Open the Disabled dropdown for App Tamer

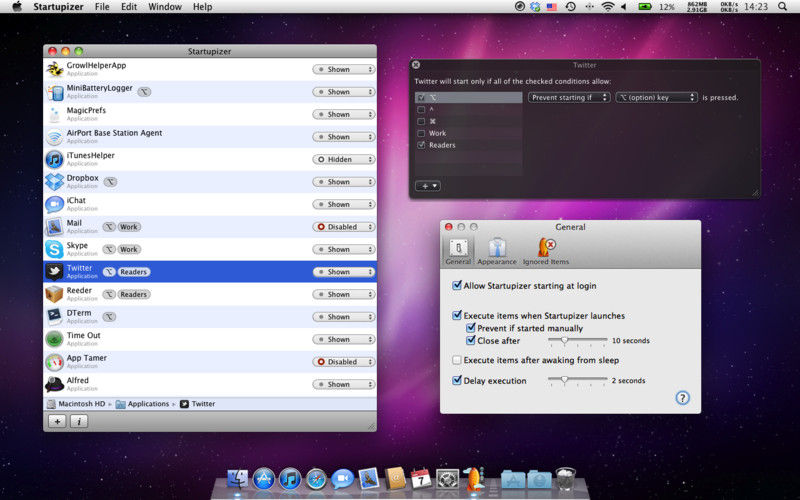pyautogui.click(x=344, y=362)
